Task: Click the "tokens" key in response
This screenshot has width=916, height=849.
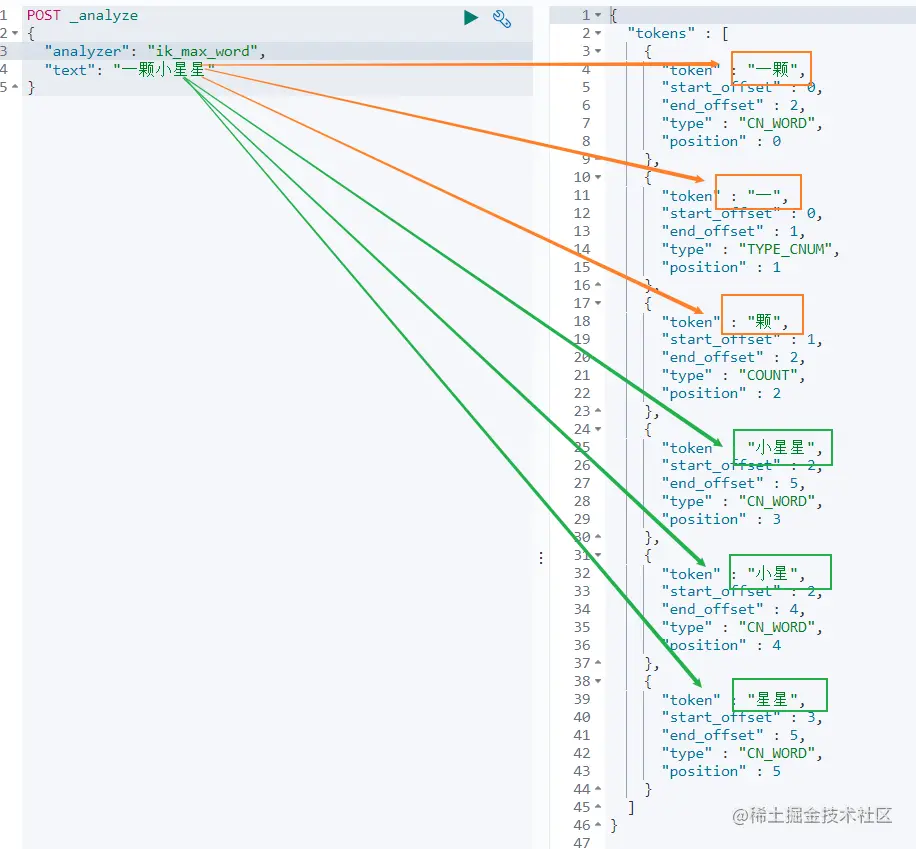Action: 661,33
